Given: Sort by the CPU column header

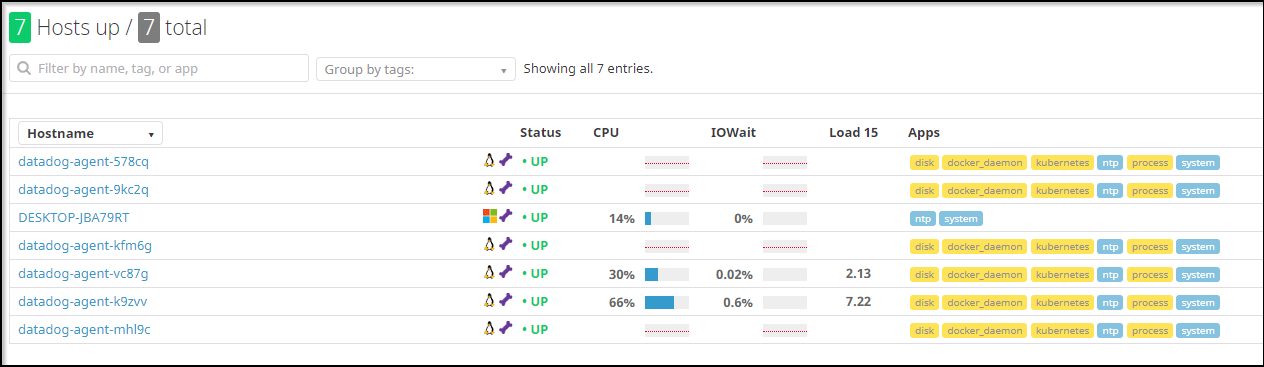Looking at the screenshot, I should (x=606, y=133).
